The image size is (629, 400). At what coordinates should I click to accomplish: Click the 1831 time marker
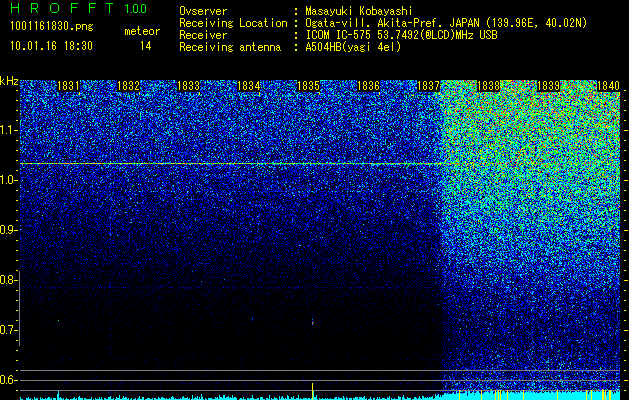[x=68, y=86]
